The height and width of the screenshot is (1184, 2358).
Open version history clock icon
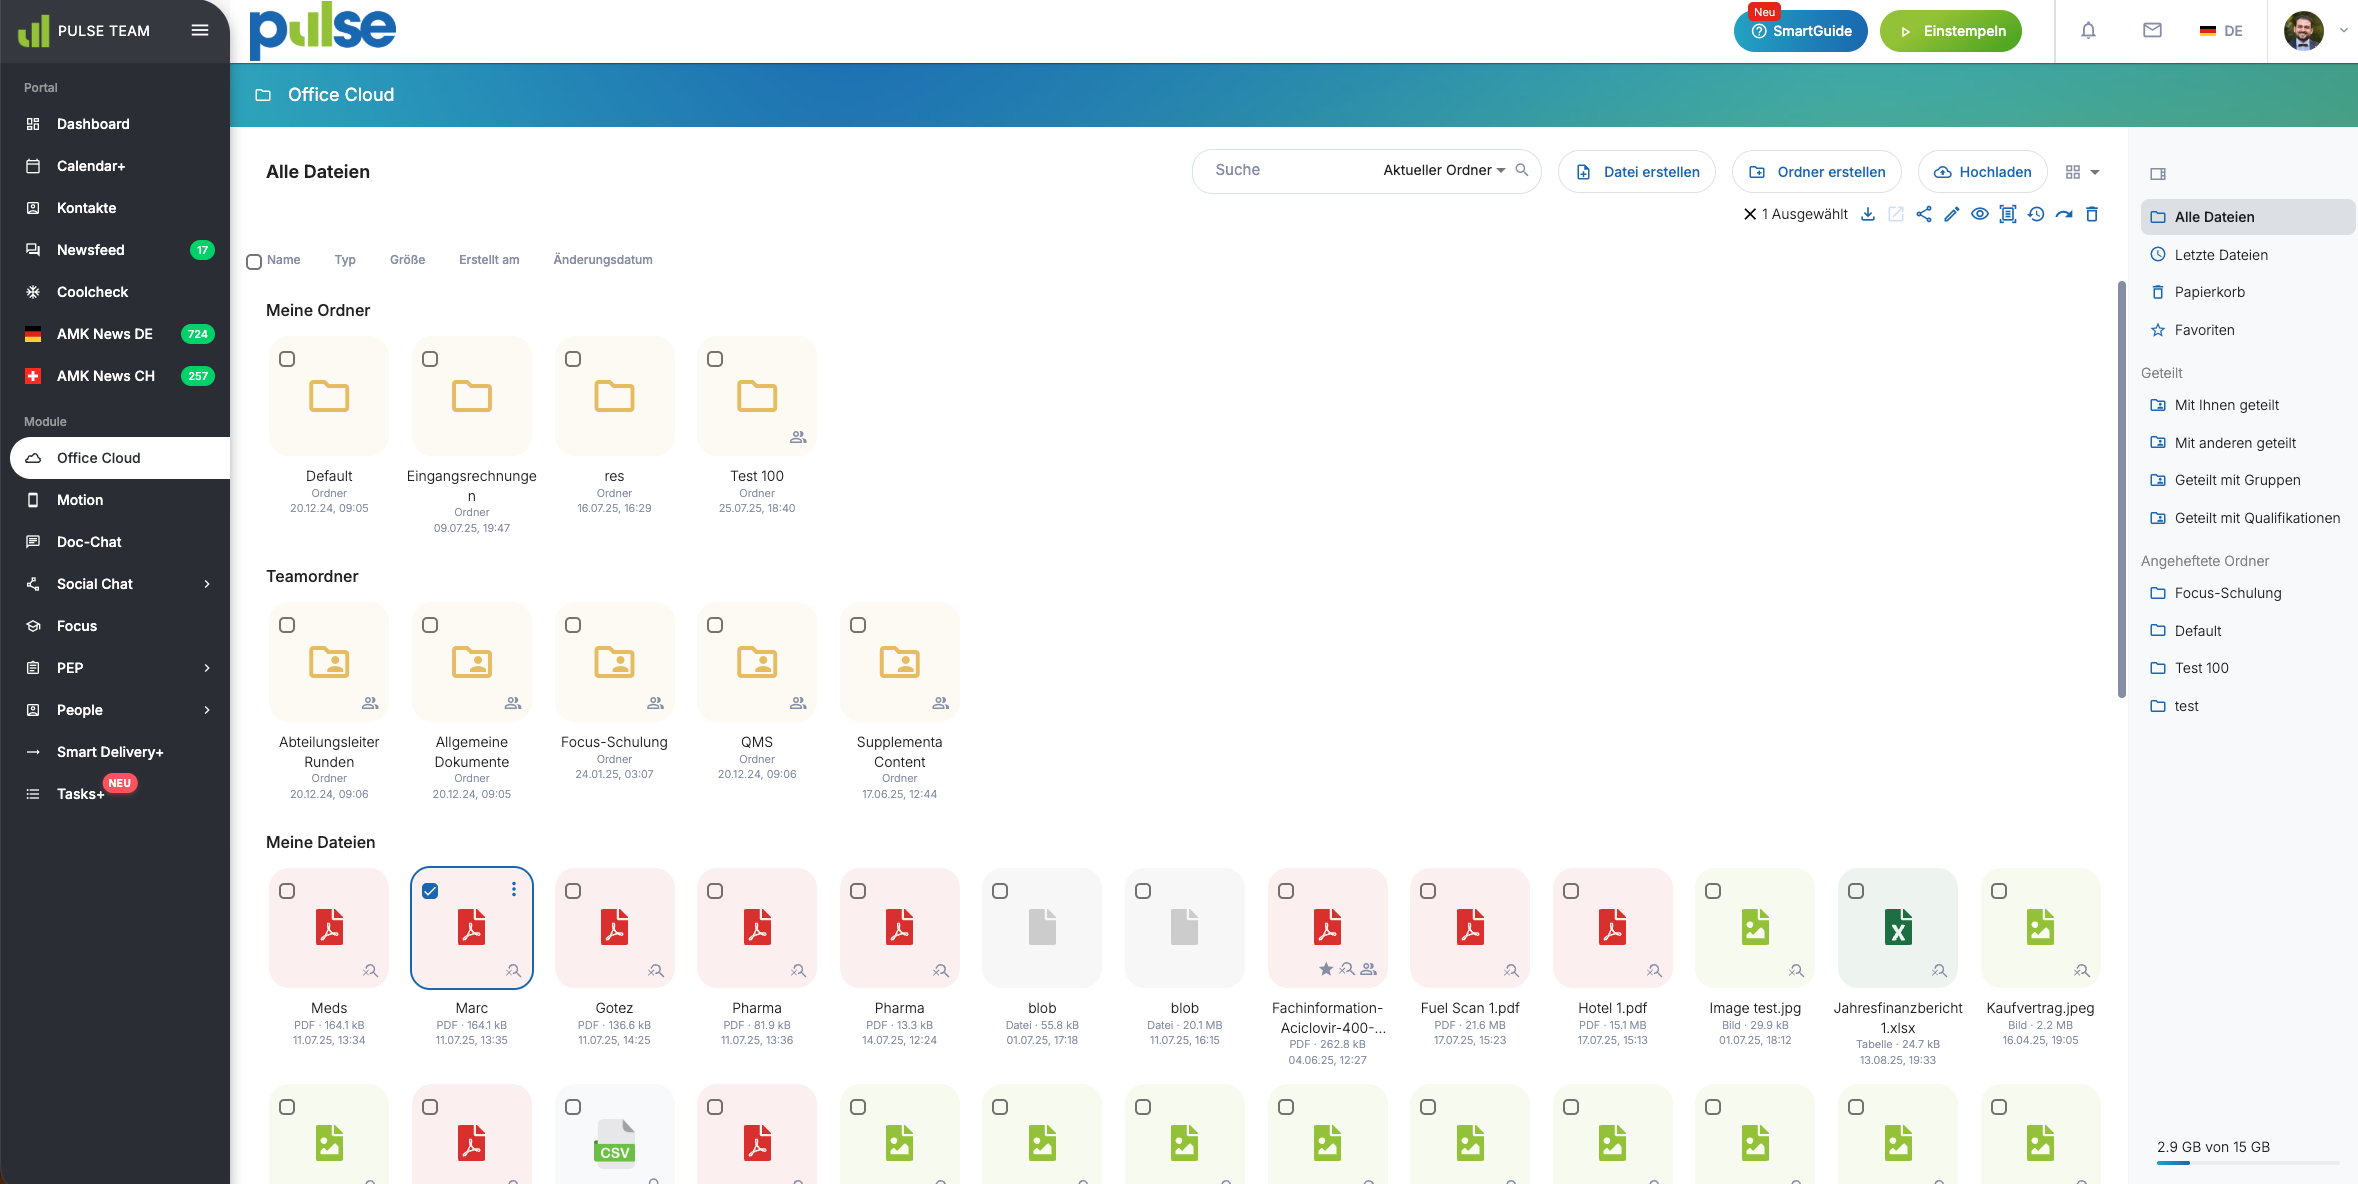(2036, 214)
